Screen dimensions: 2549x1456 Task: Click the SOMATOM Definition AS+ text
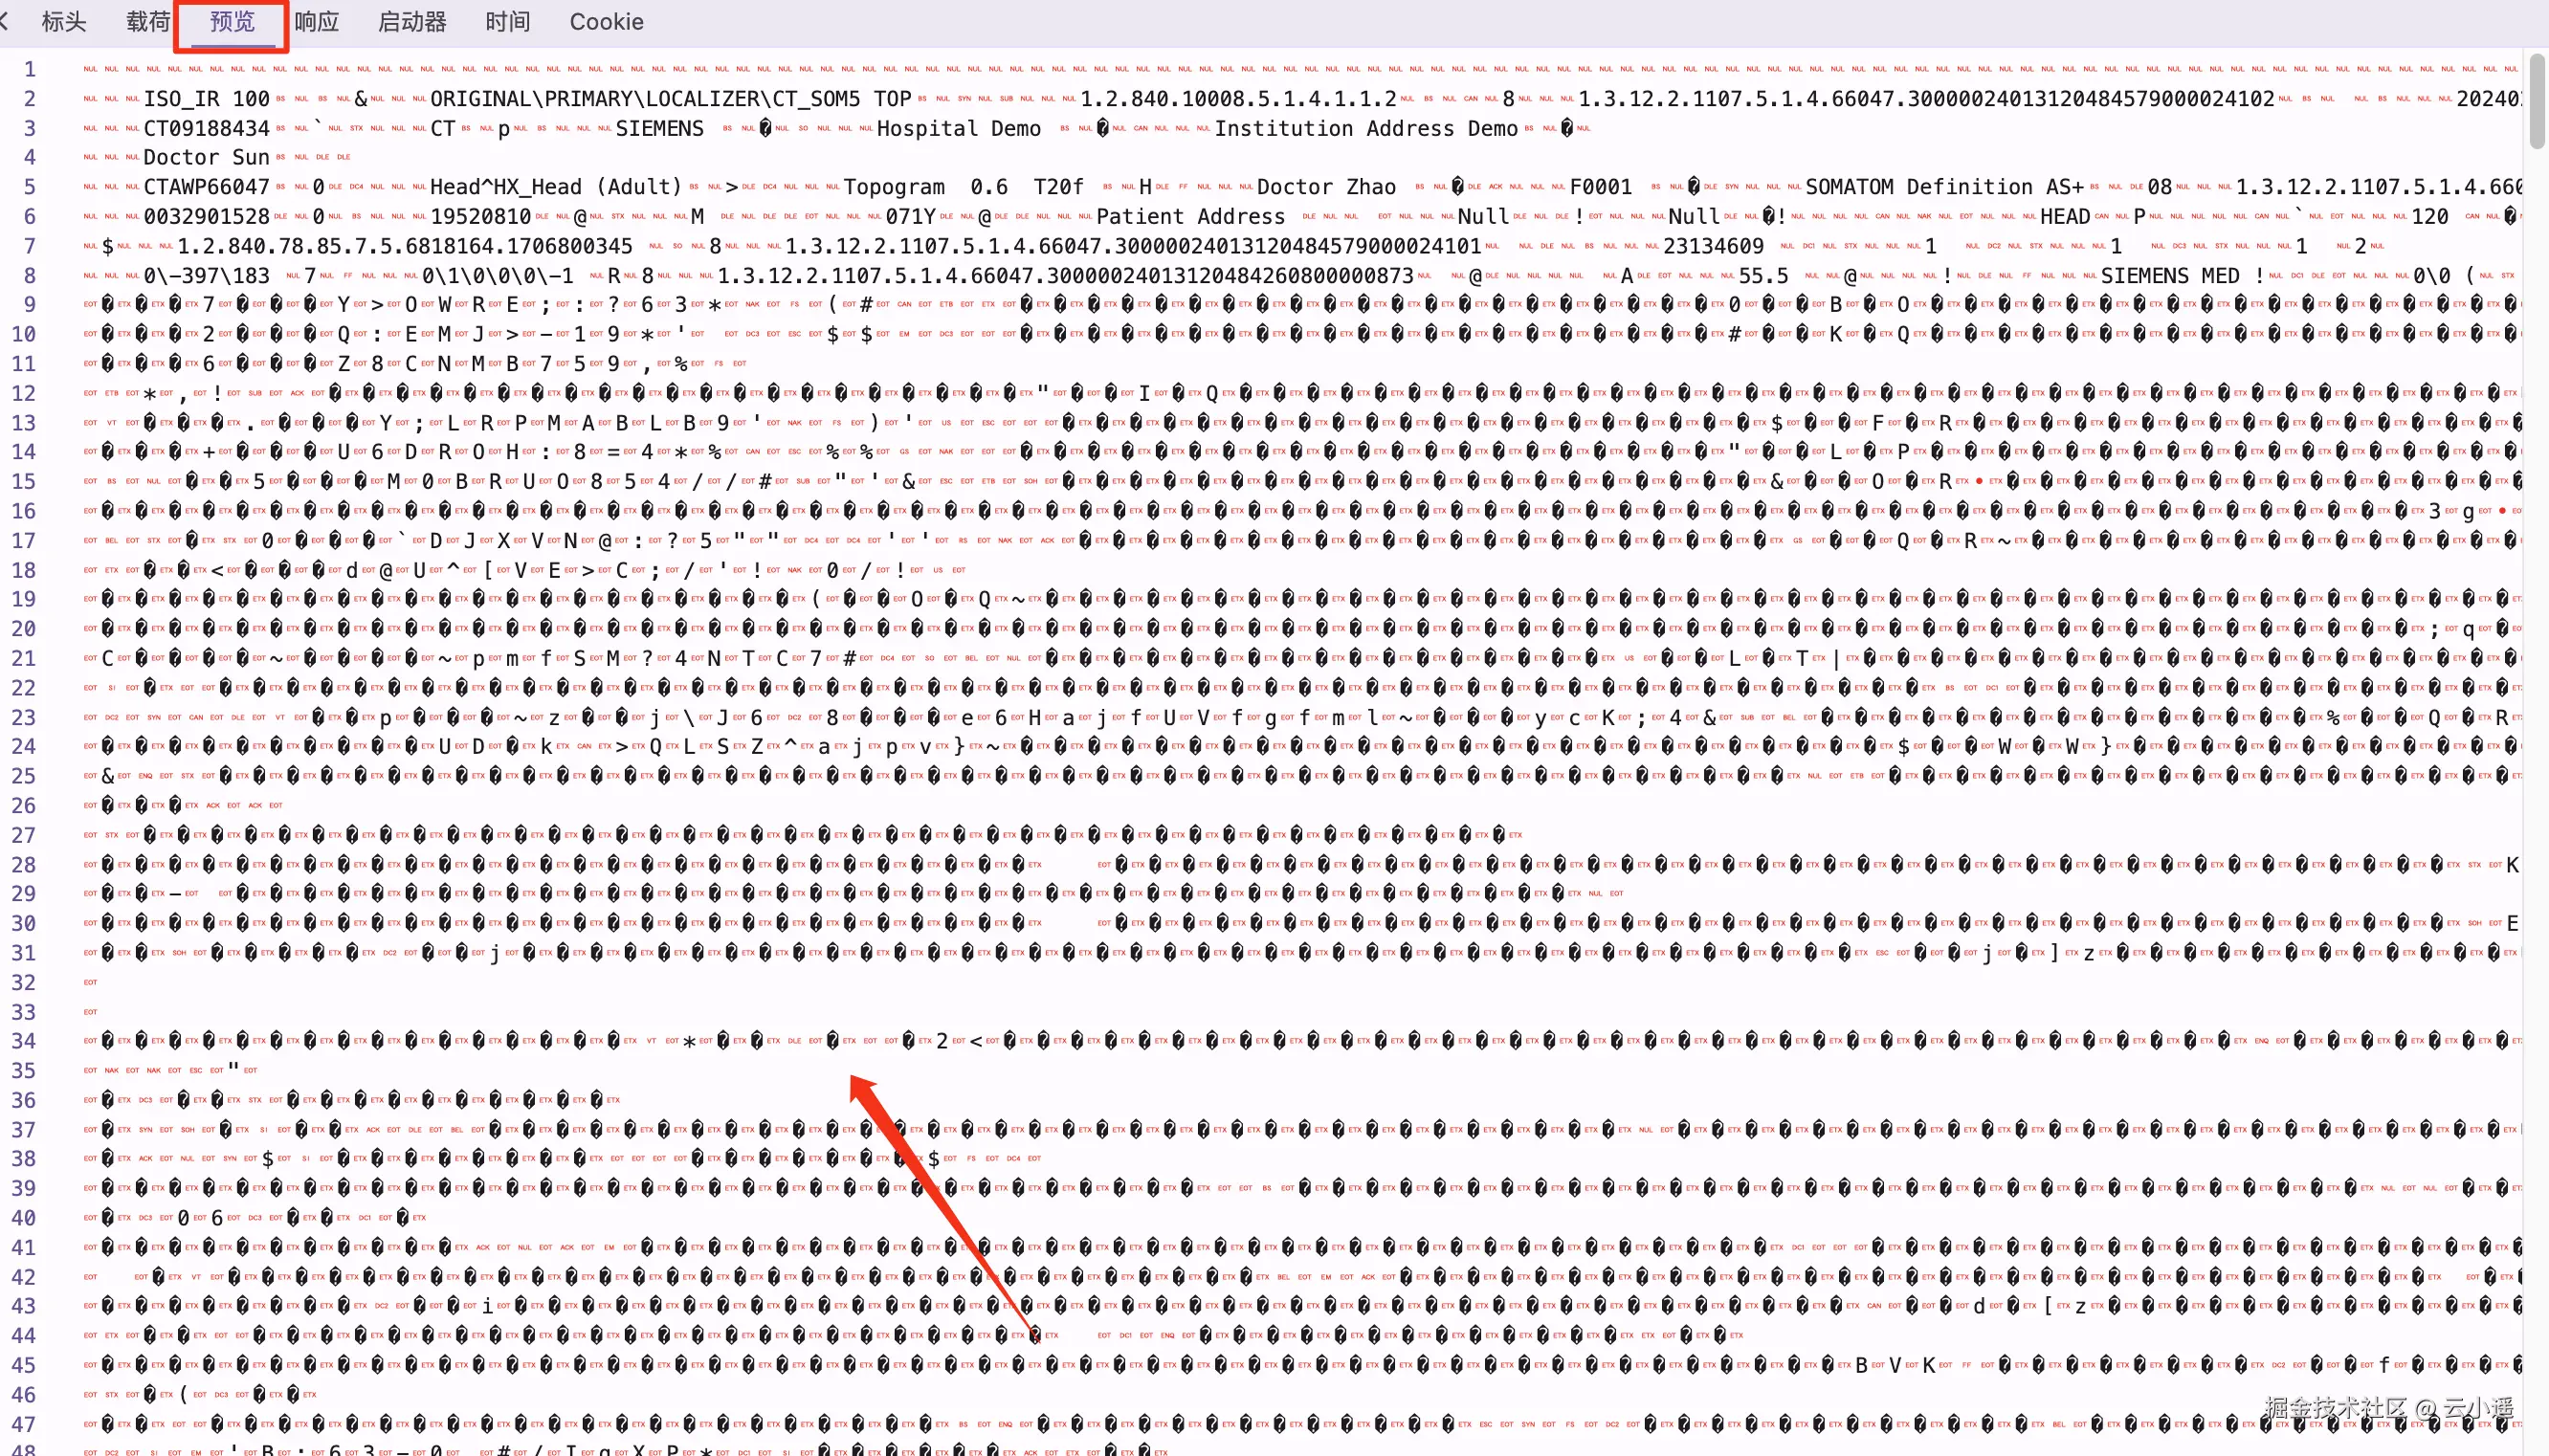1944,187
